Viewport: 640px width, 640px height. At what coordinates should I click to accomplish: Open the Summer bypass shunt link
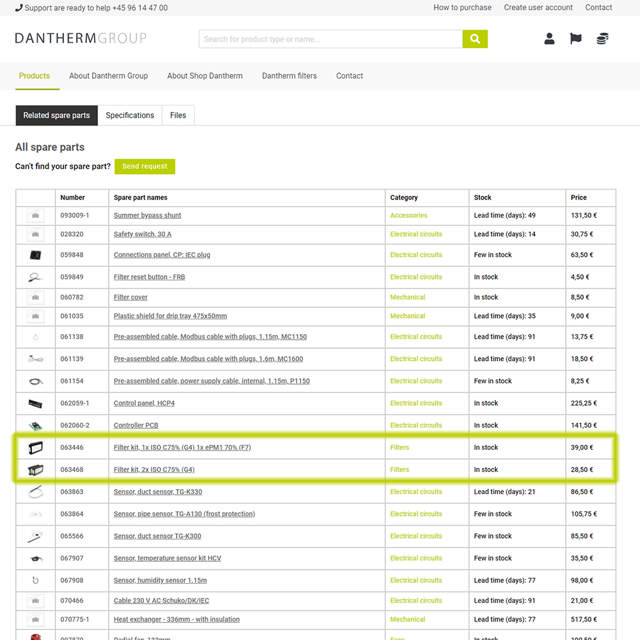(147, 216)
